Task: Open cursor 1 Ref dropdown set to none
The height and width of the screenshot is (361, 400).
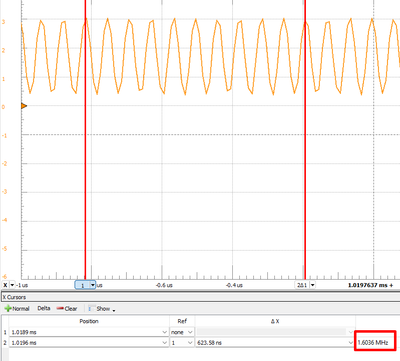Action: 190,332
